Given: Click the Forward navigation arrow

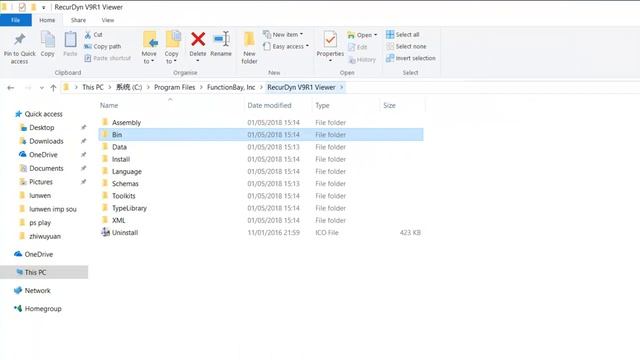Looking at the screenshot, I should pyautogui.click(x=28, y=87).
